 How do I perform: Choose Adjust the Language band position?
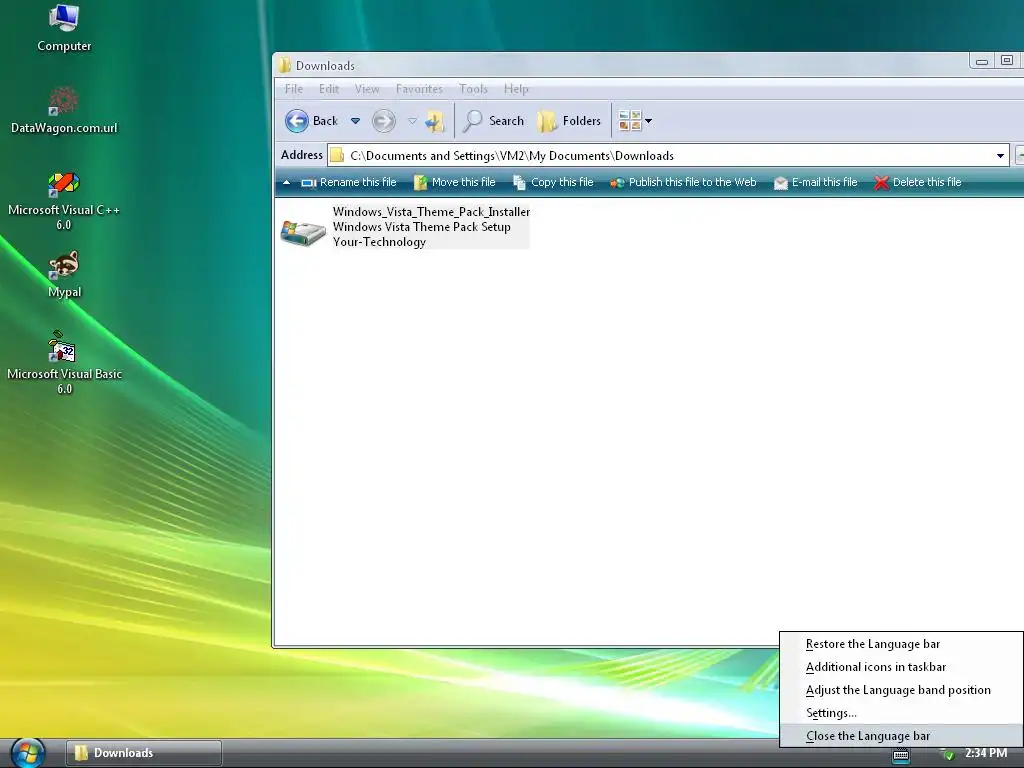pos(901,690)
